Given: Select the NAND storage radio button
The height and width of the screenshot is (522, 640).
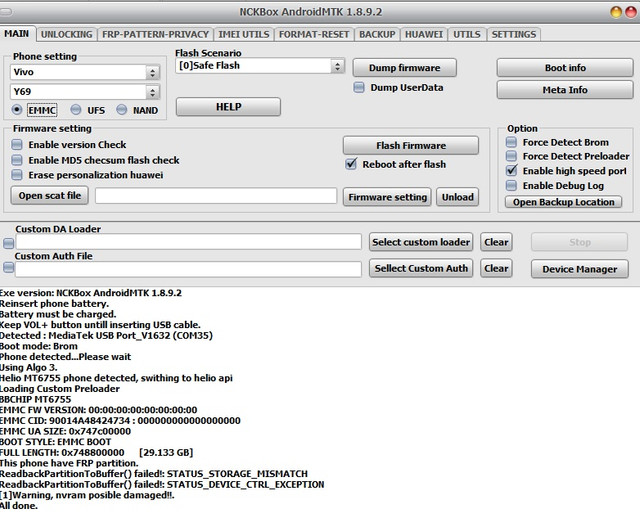Looking at the screenshot, I should tap(123, 110).
